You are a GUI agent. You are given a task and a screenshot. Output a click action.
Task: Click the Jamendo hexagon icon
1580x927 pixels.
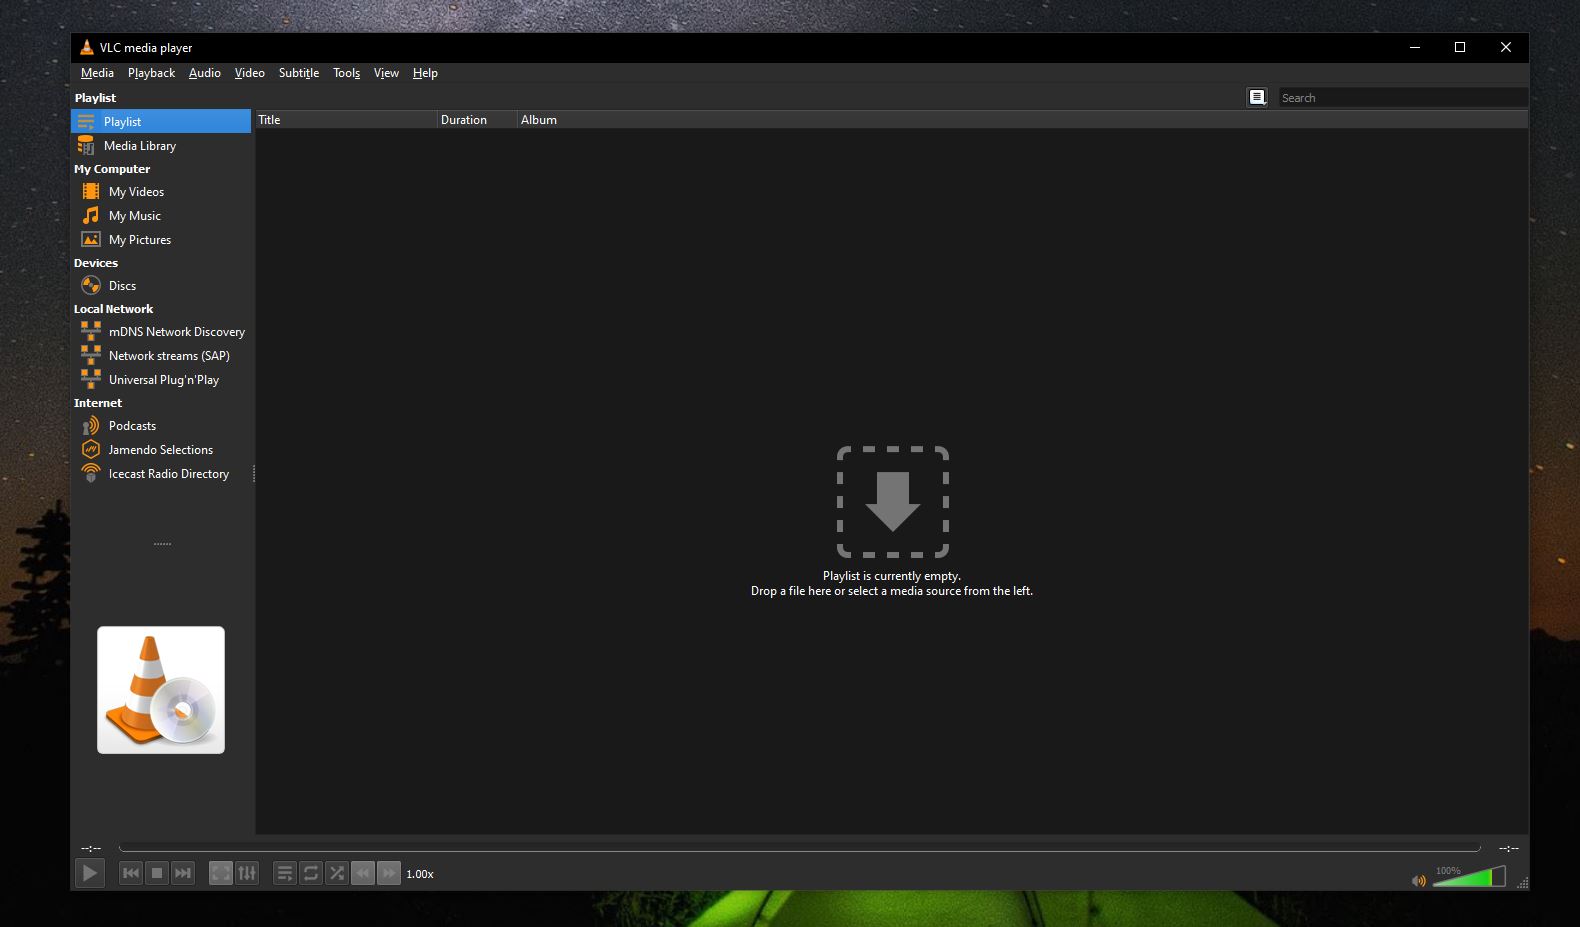click(91, 449)
